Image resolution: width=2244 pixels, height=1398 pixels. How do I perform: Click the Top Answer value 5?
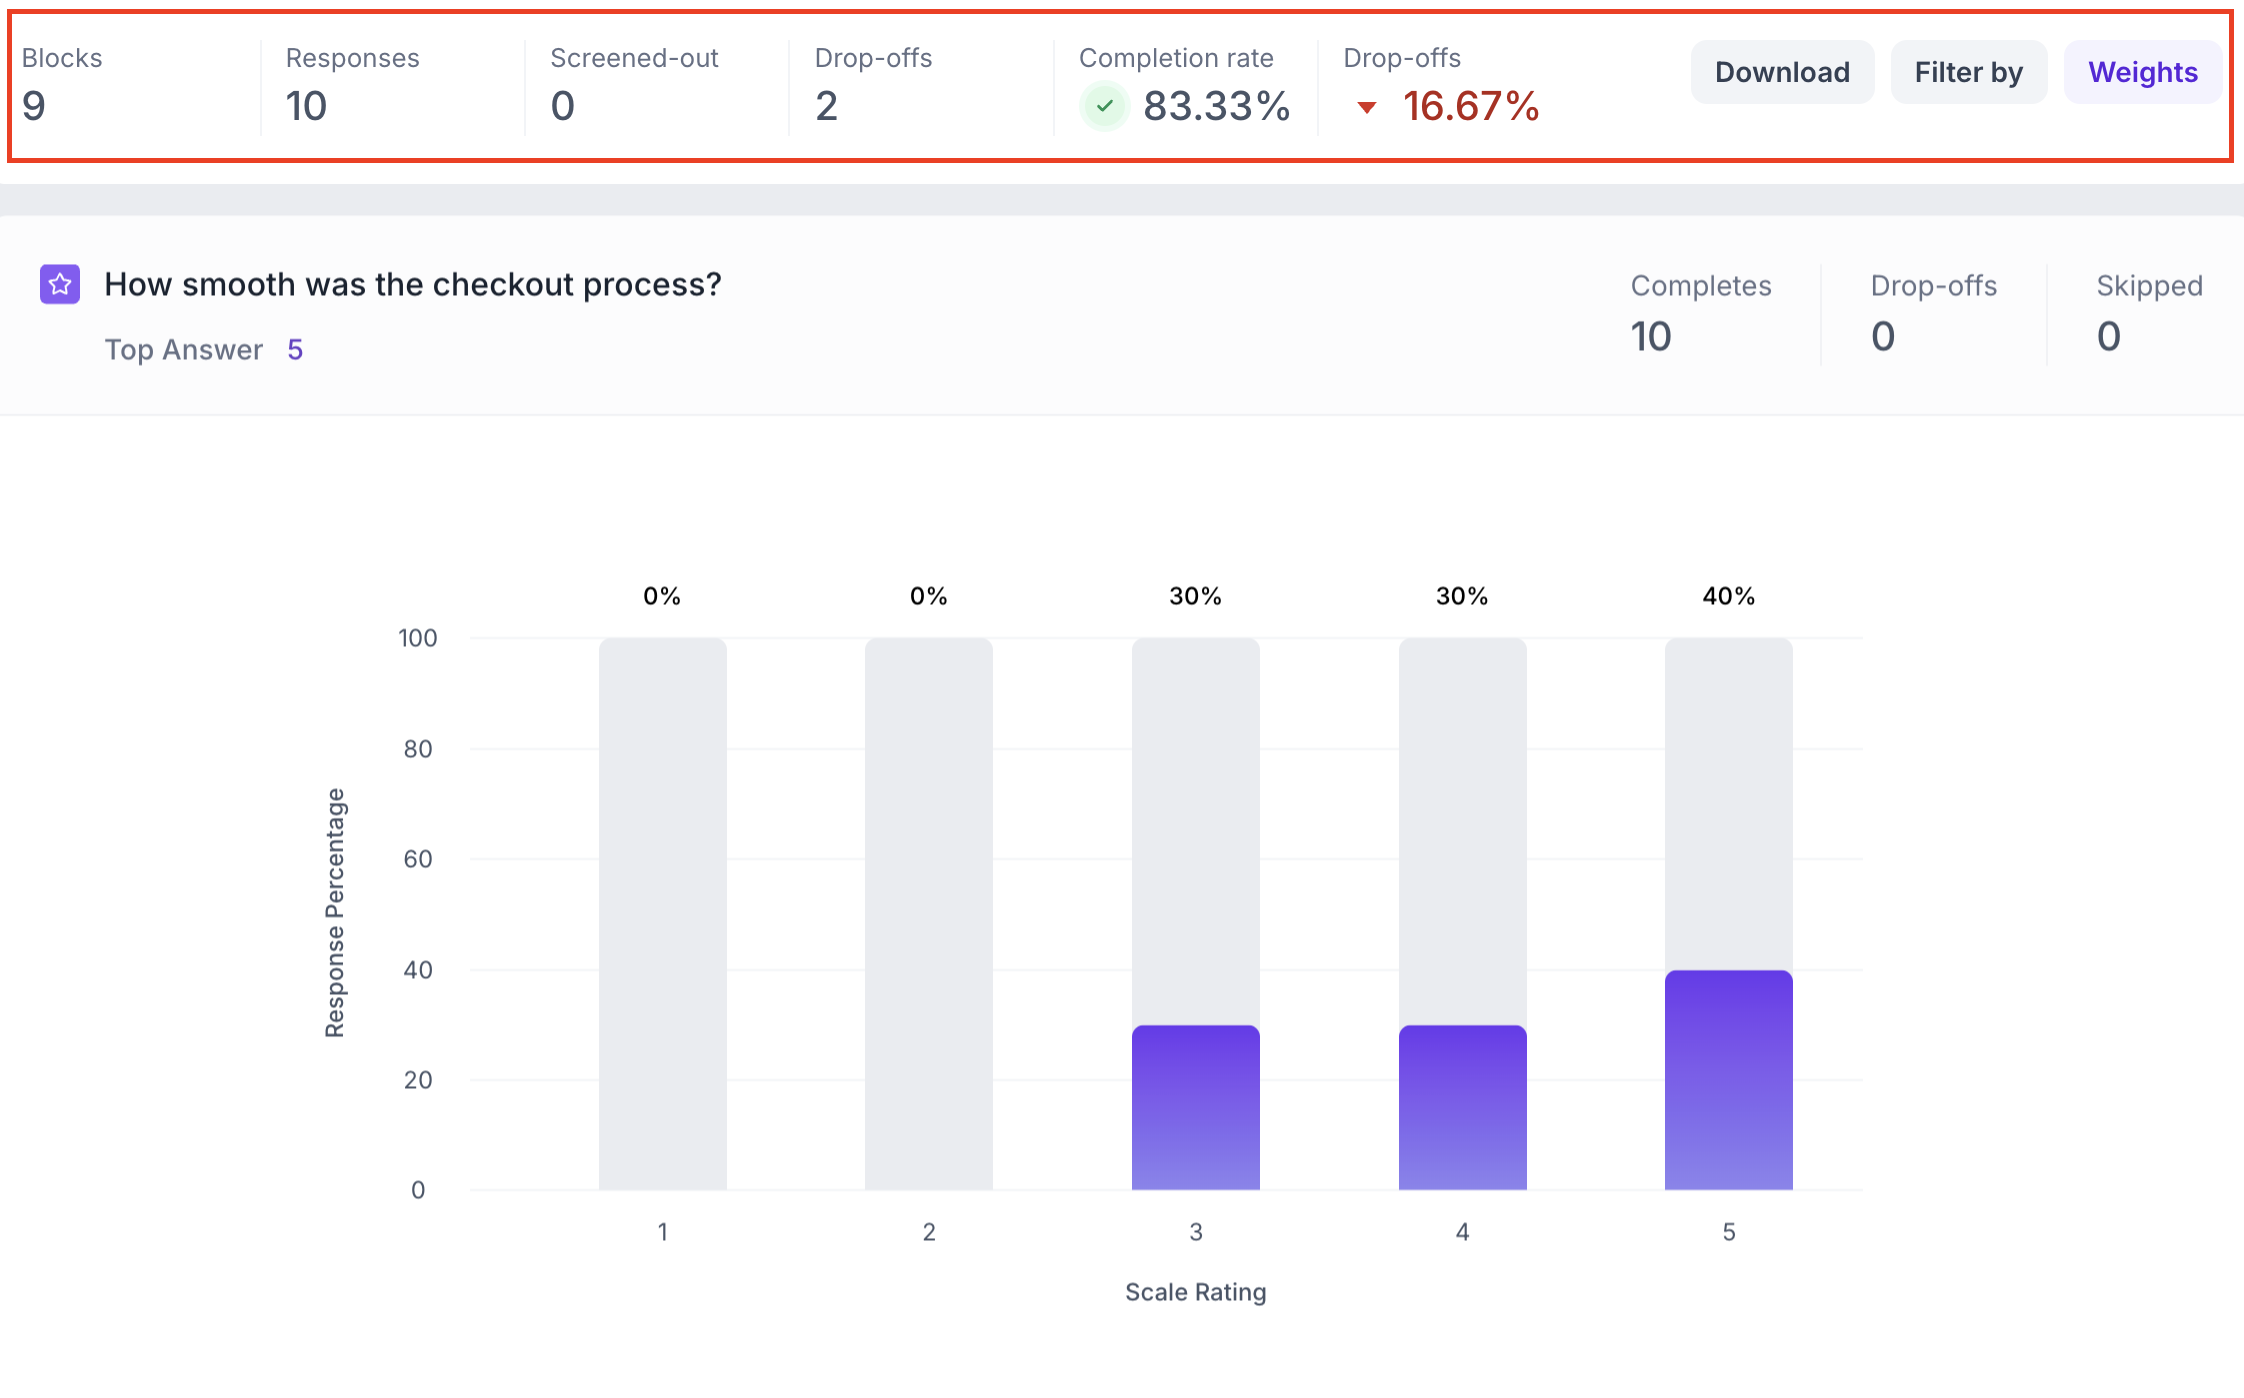pos(295,350)
